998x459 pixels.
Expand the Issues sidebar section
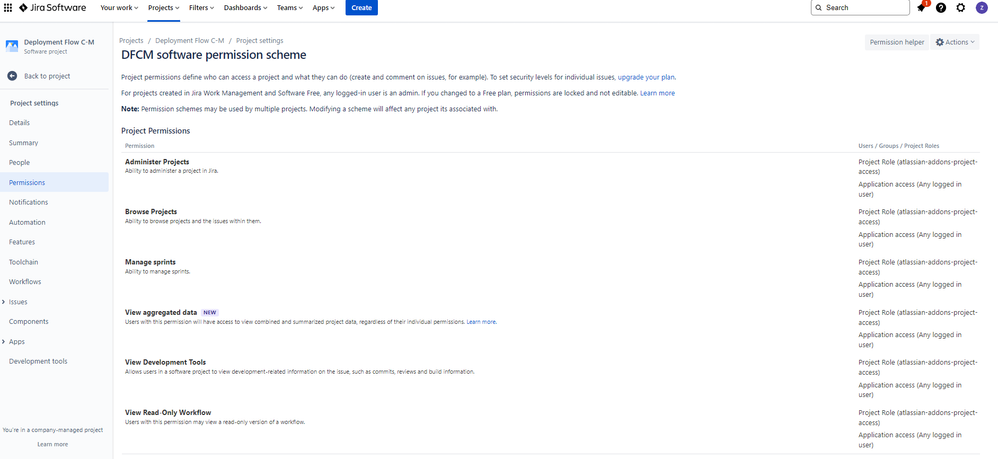(x=4, y=302)
